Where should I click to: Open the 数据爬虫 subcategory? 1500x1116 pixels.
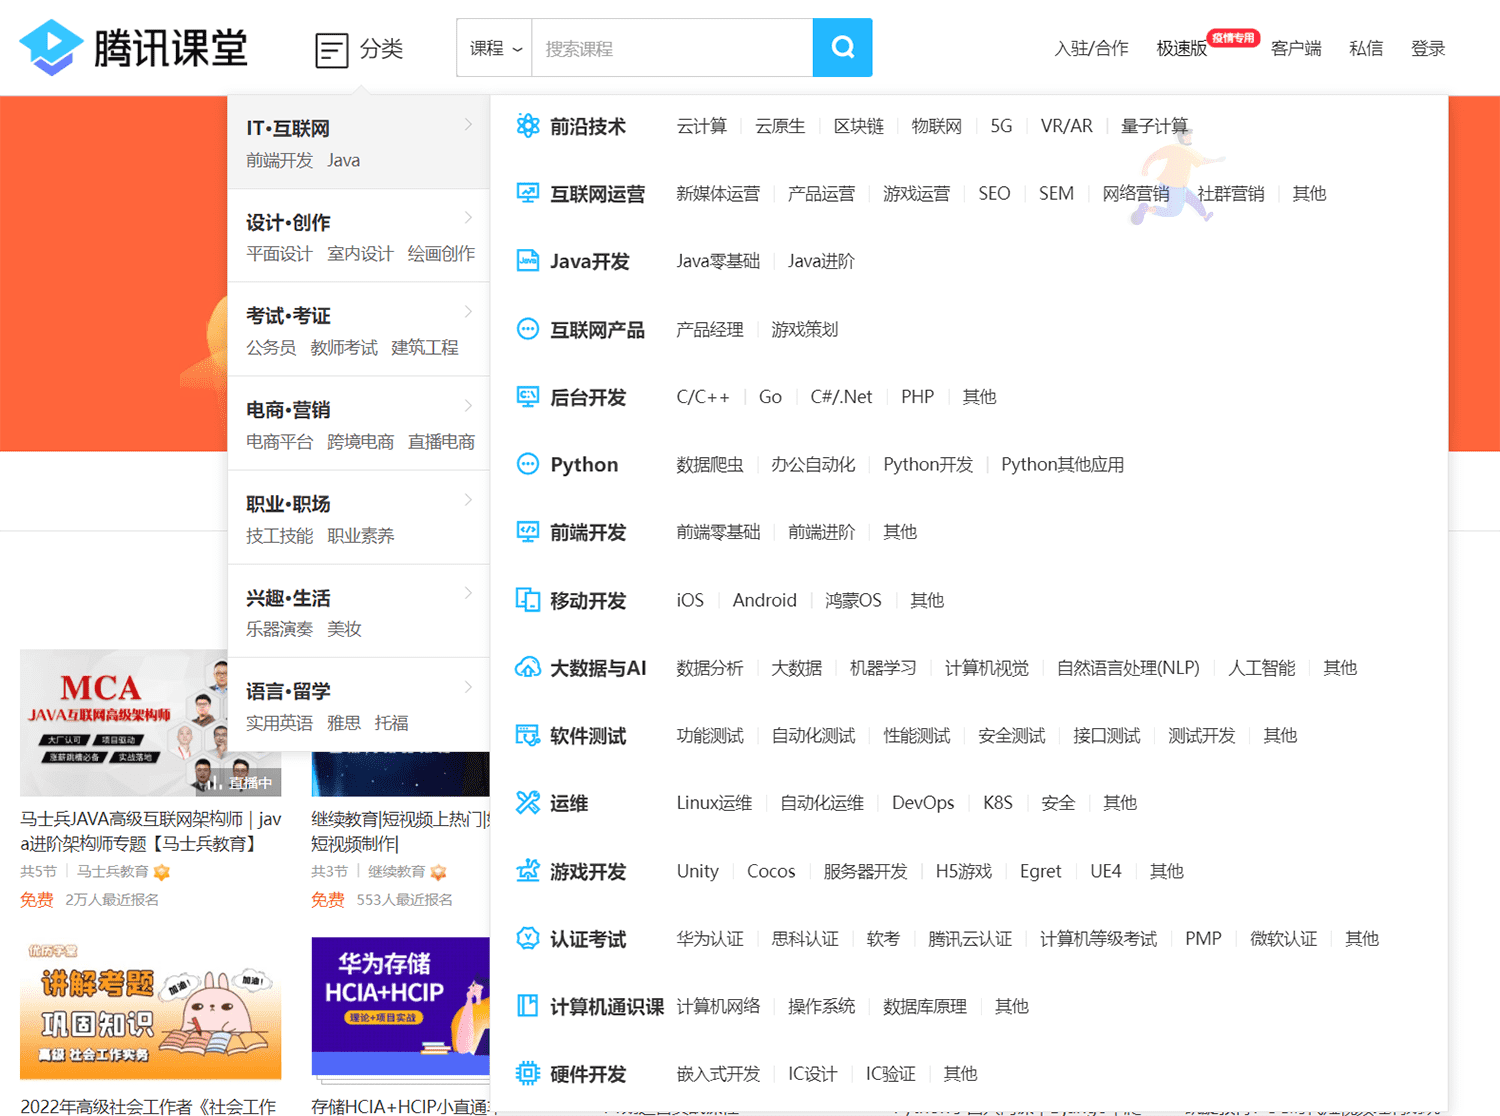pos(710,464)
